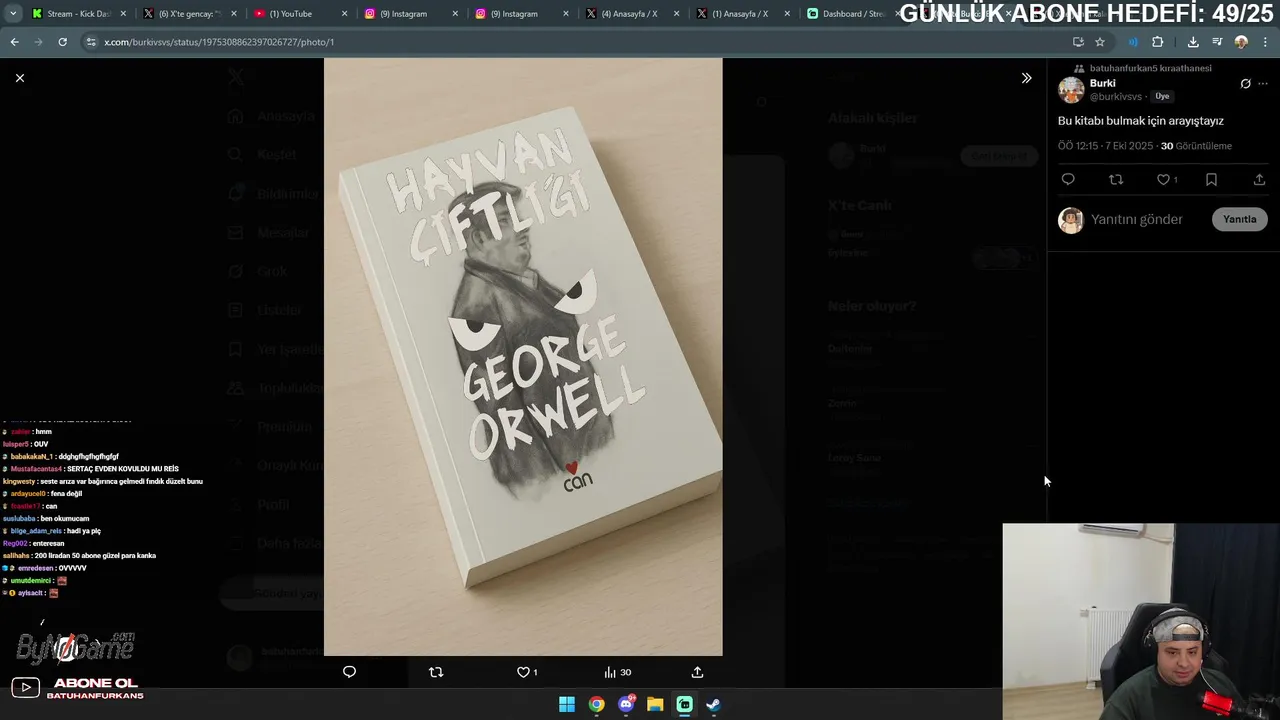Open the browser extensions puzzle icon
Screen dimensions: 1280x720
pos(1157,42)
